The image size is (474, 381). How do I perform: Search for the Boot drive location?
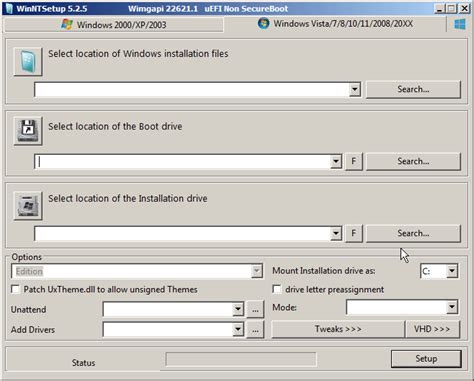pyautogui.click(x=413, y=161)
